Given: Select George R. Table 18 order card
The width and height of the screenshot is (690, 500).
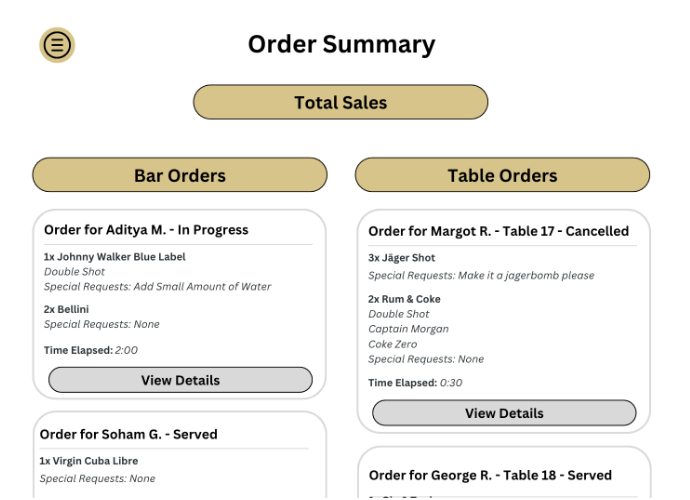Looking at the screenshot, I should tap(490, 475).
